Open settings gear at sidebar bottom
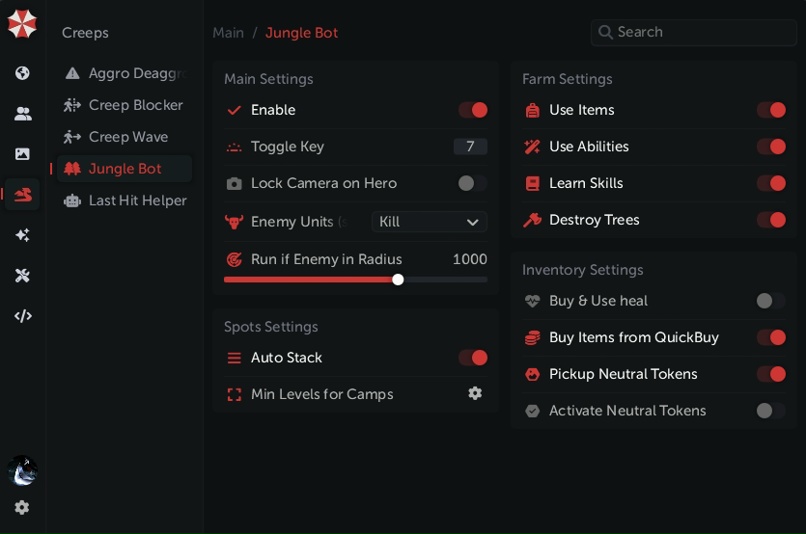The width and height of the screenshot is (806, 534). [x=22, y=507]
